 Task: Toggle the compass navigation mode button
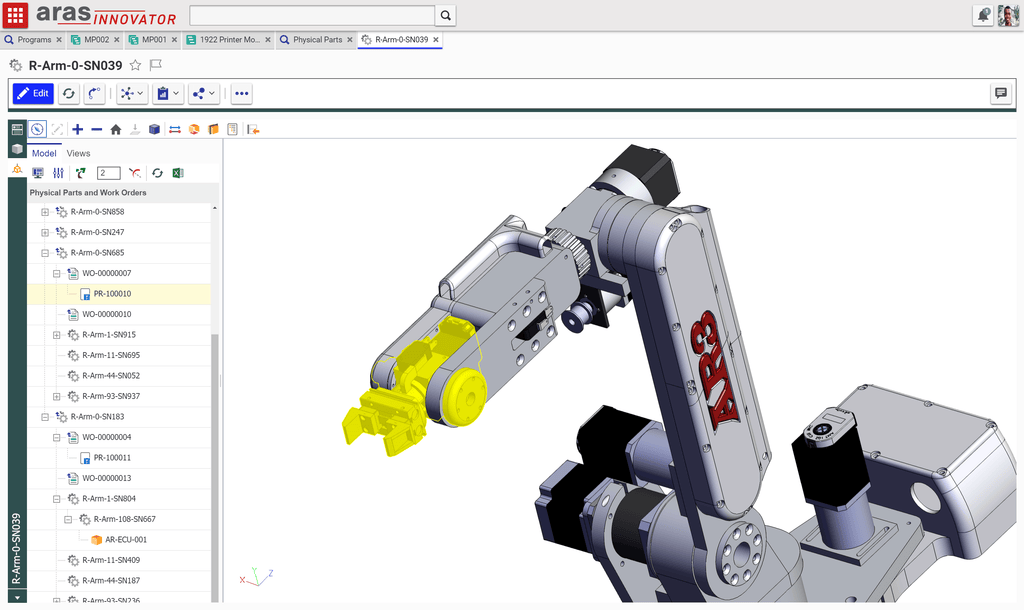click(37, 129)
